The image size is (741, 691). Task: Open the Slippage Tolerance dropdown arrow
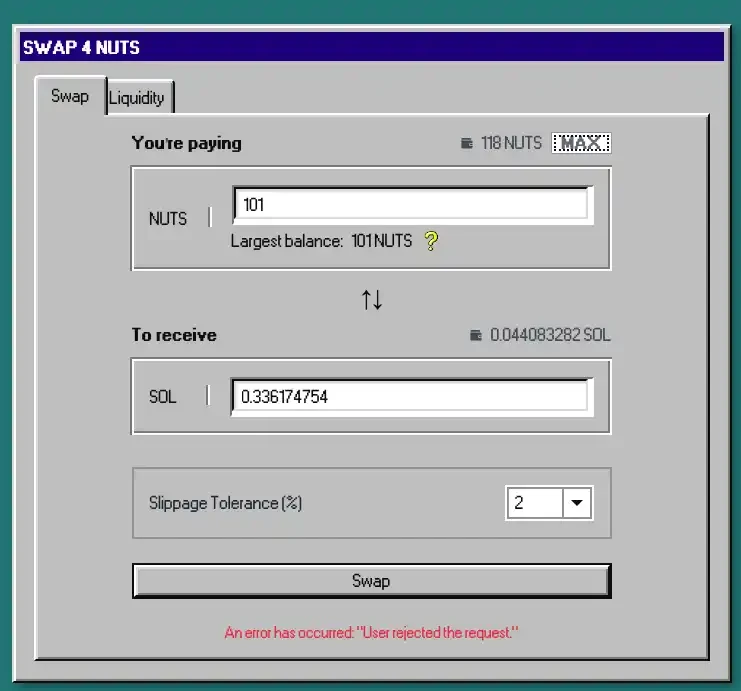[577, 503]
